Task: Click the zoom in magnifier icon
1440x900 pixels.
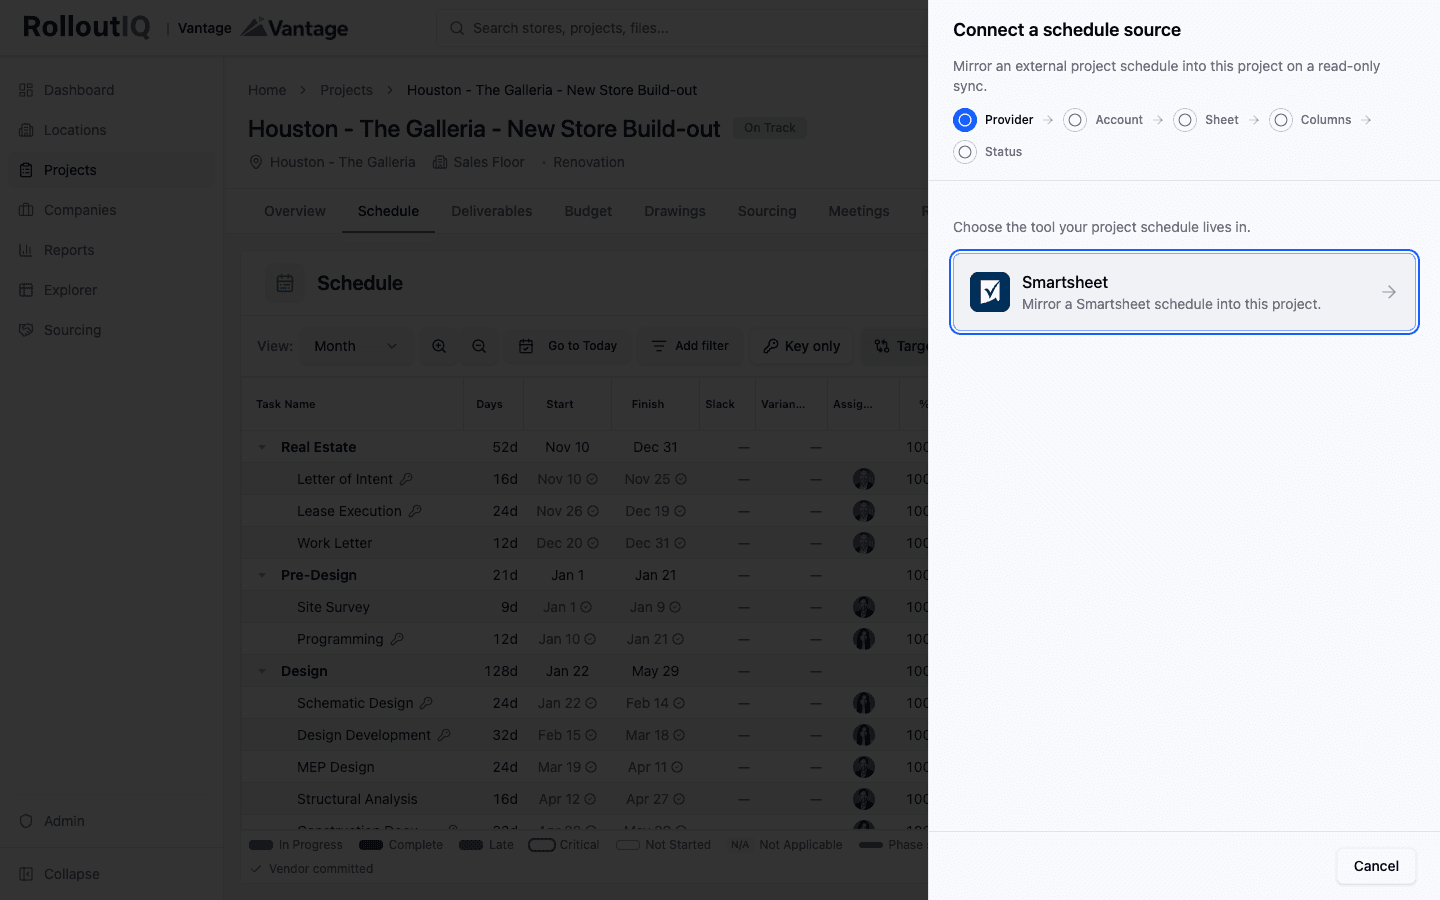Action: [439, 346]
